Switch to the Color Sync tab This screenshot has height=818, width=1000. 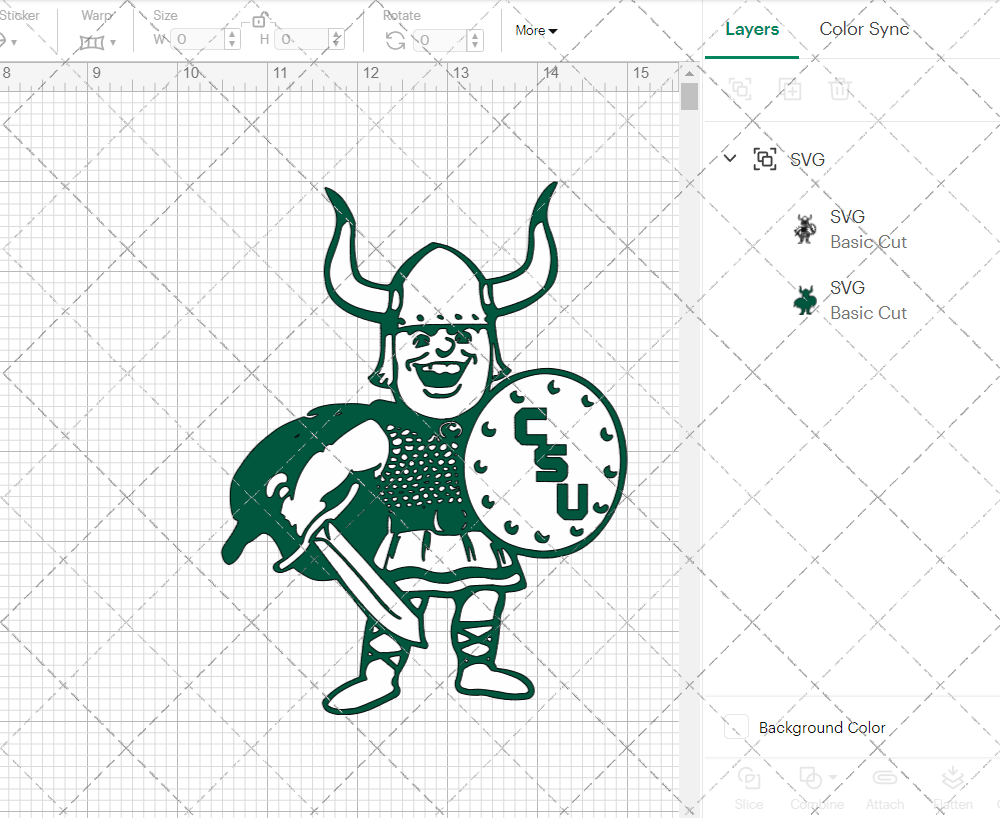pos(864,29)
